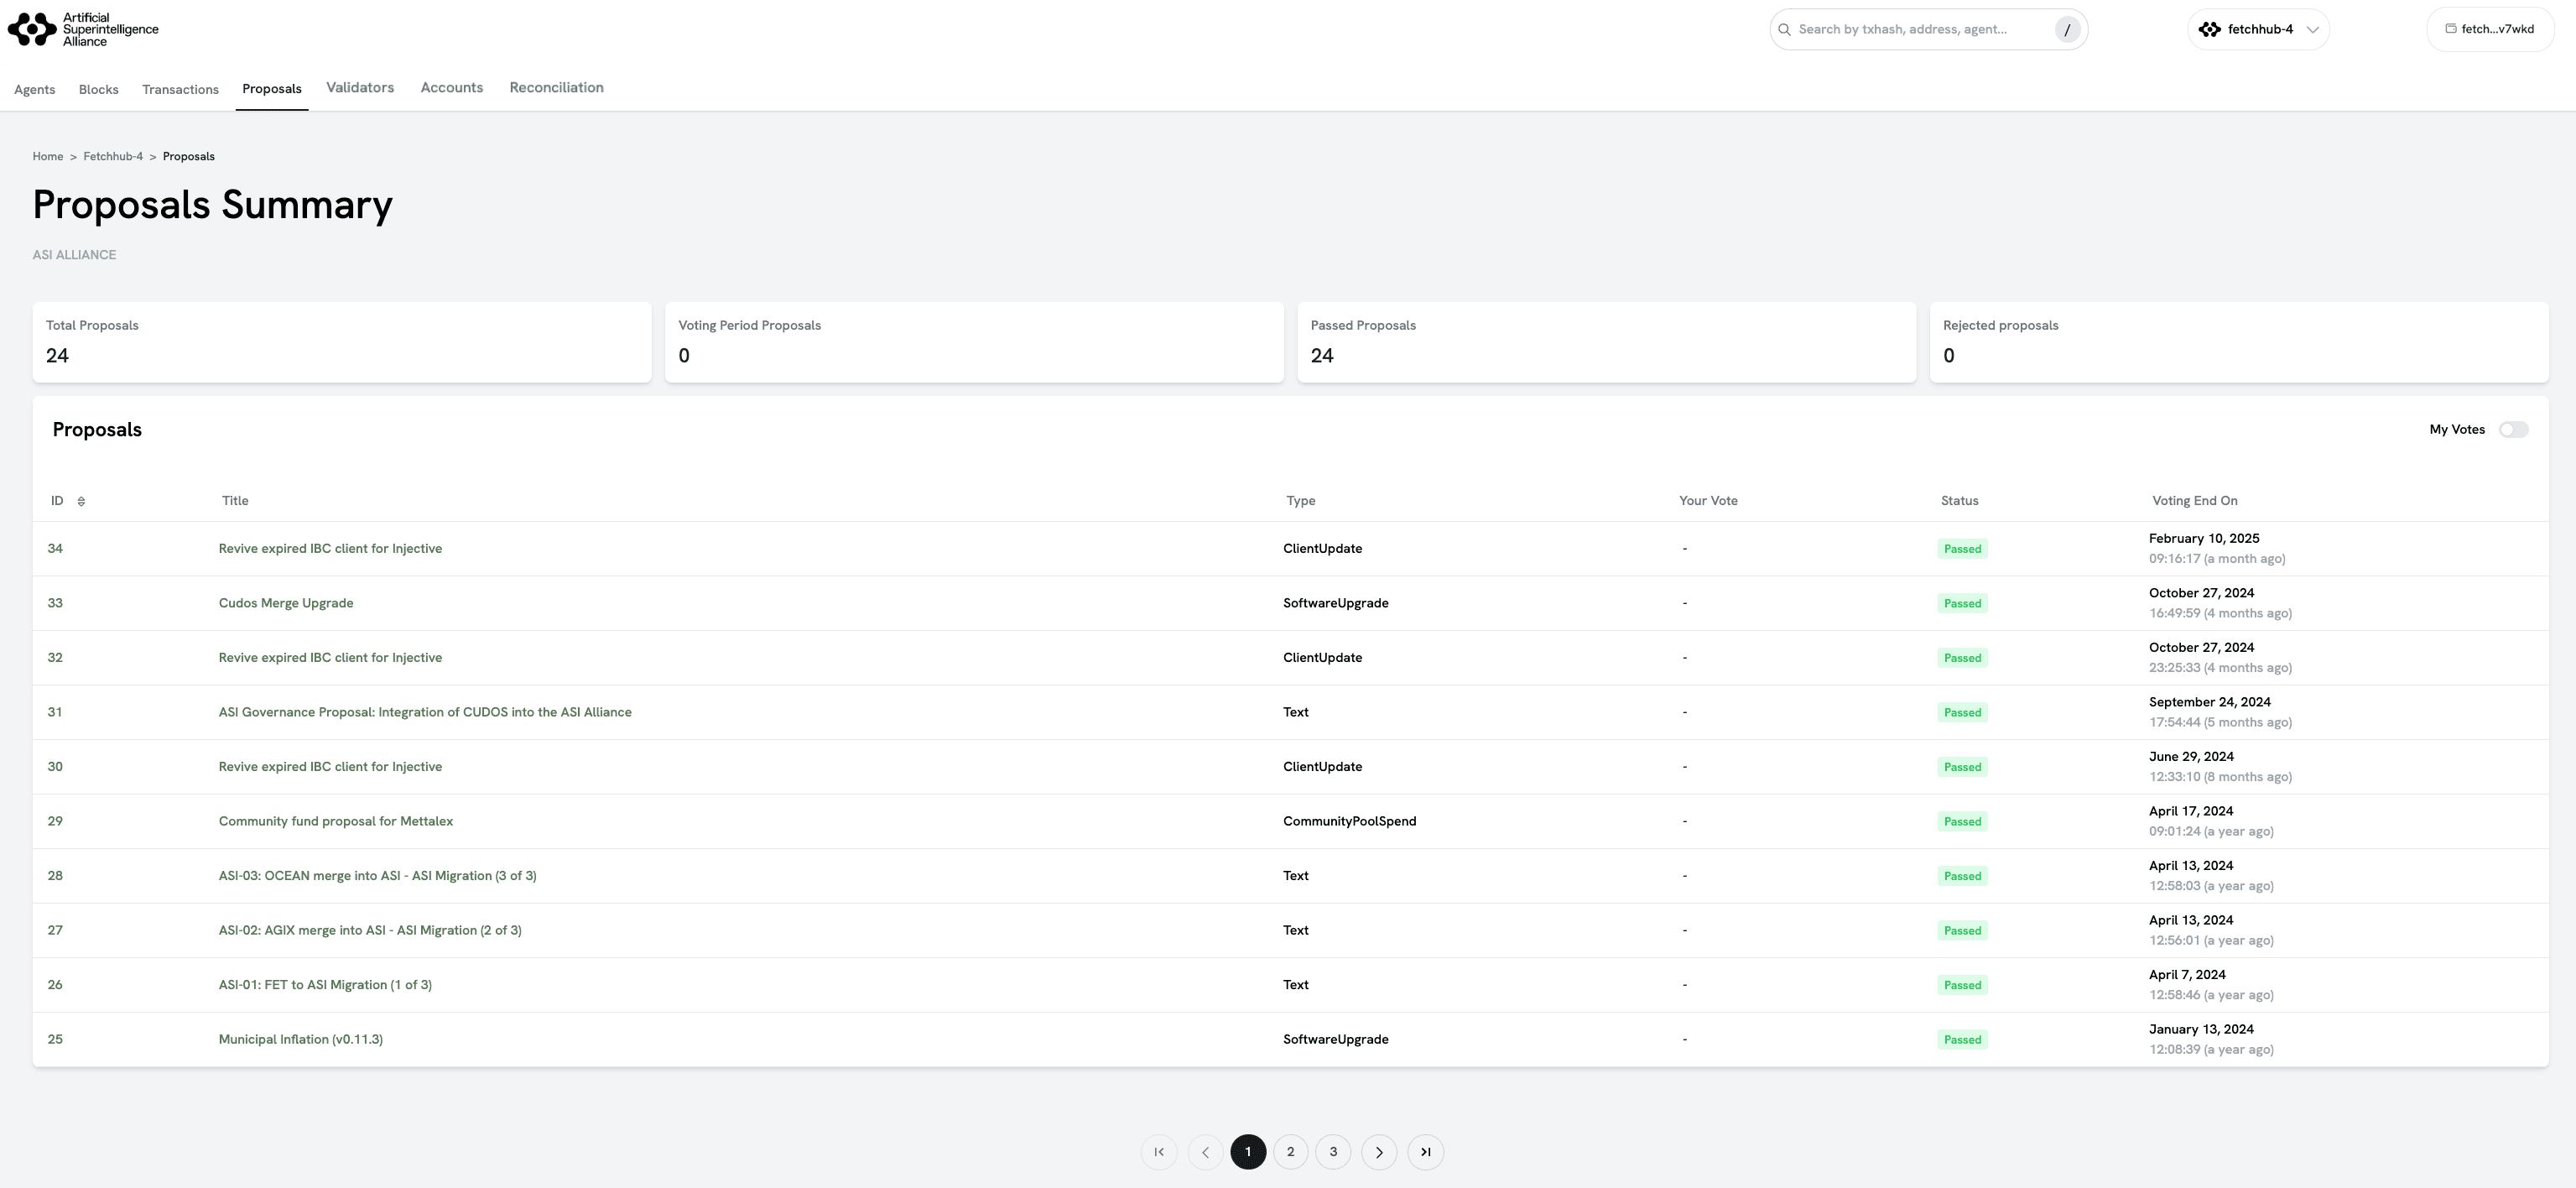
Task: Click the Artificial Superintelligence Alliance logo
Action: 83,29
